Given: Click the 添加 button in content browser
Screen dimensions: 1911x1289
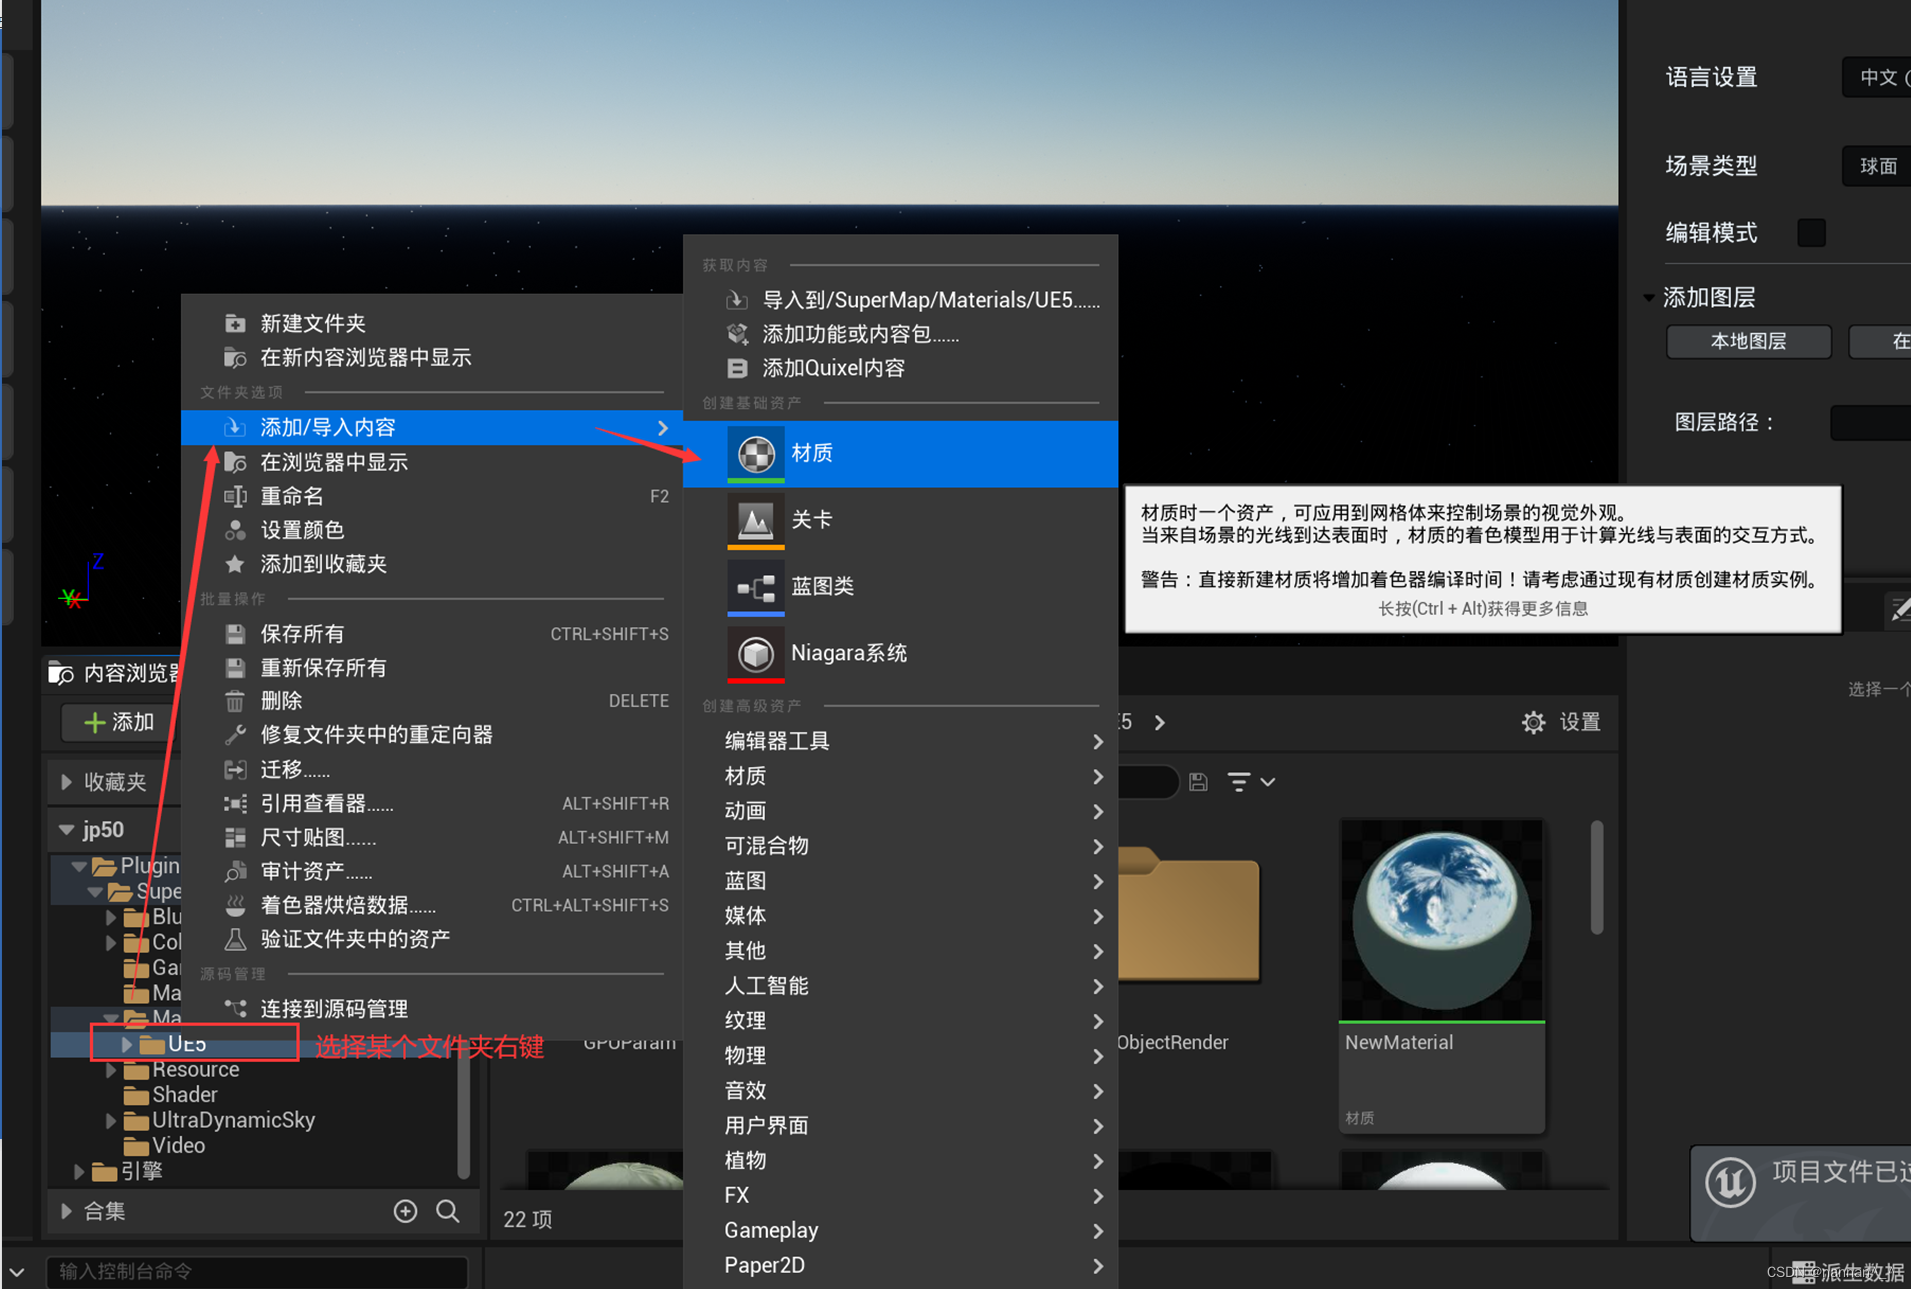Looking at the screenshot, I should (x=118, y=722).
